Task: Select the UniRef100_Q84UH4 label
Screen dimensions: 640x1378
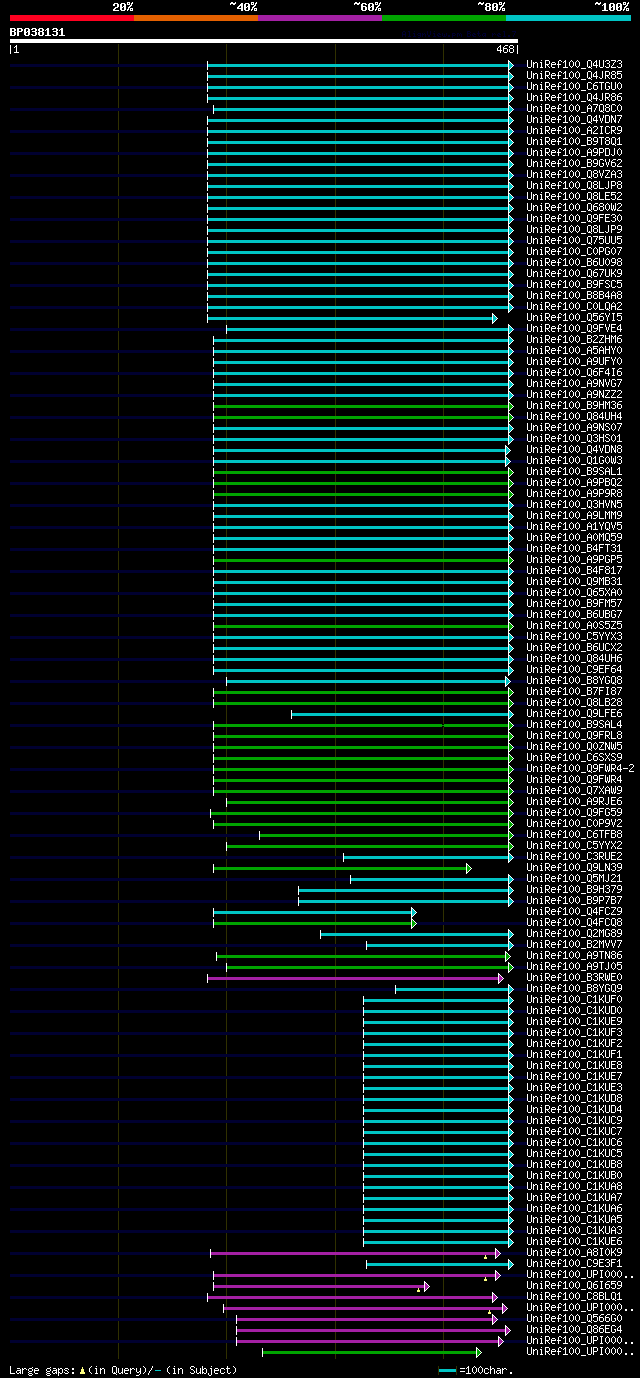Action: (574, 416)
